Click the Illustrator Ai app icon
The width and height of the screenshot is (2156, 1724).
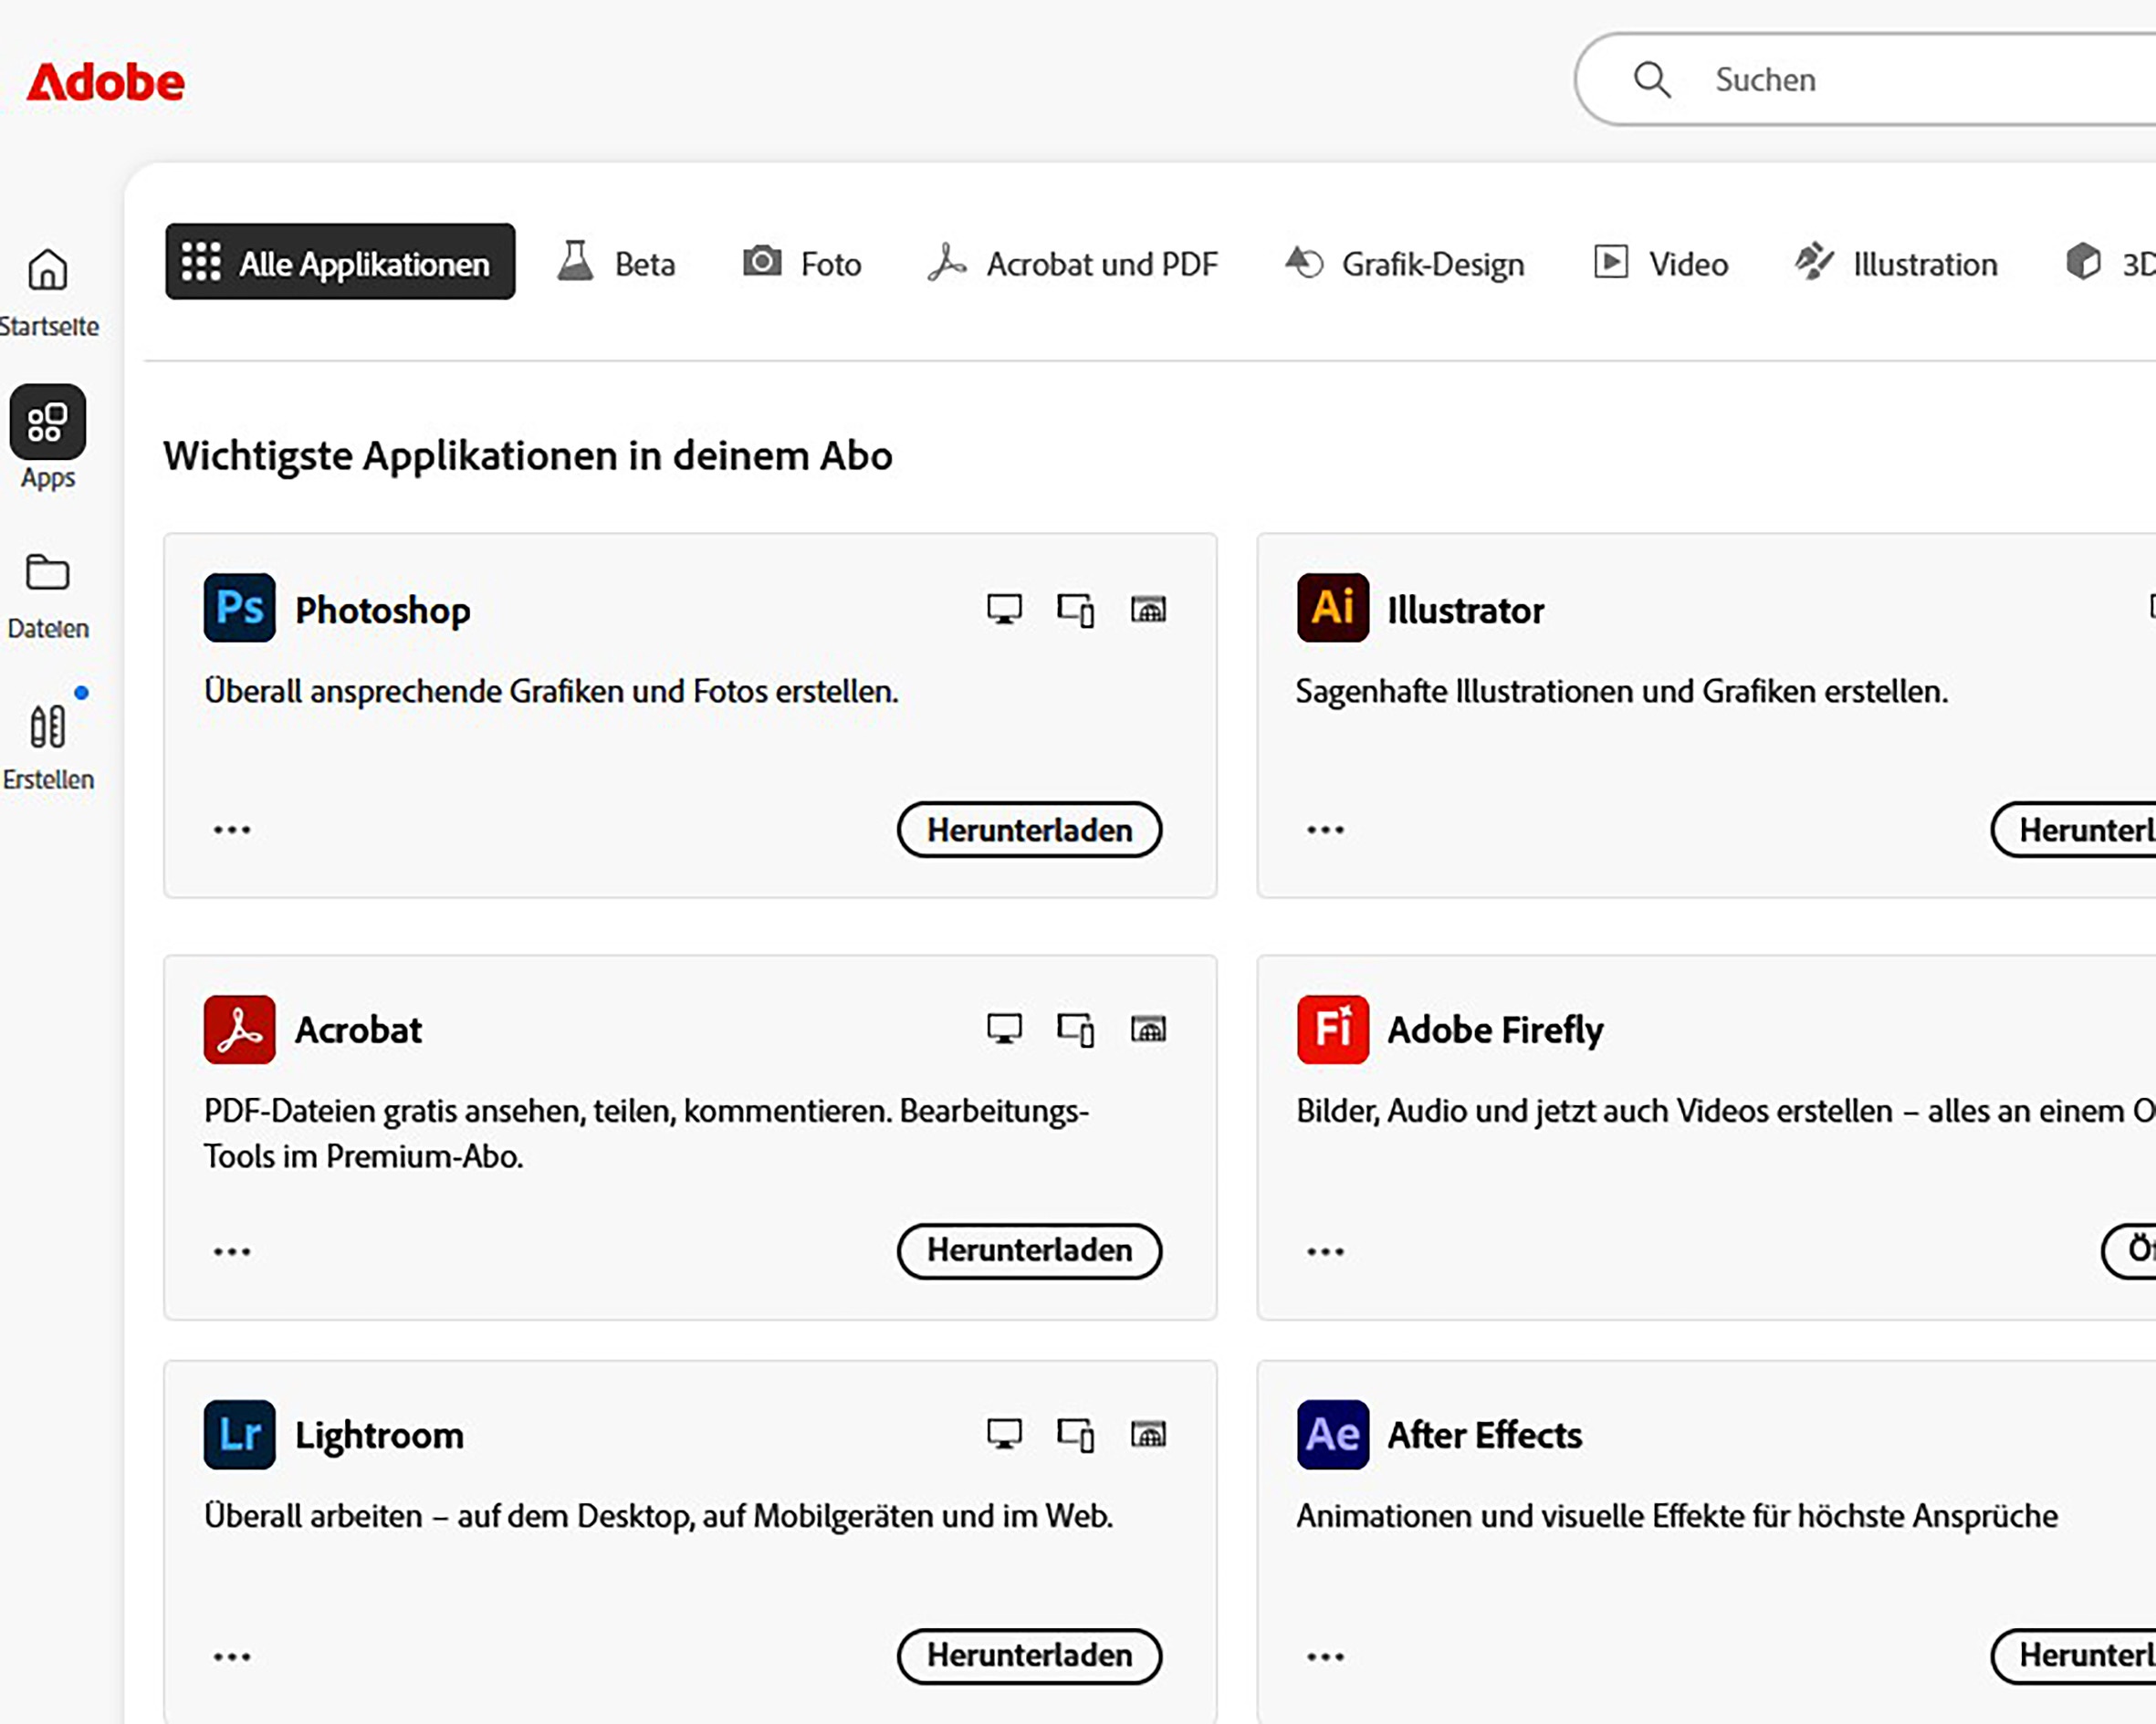[1332, 608]
